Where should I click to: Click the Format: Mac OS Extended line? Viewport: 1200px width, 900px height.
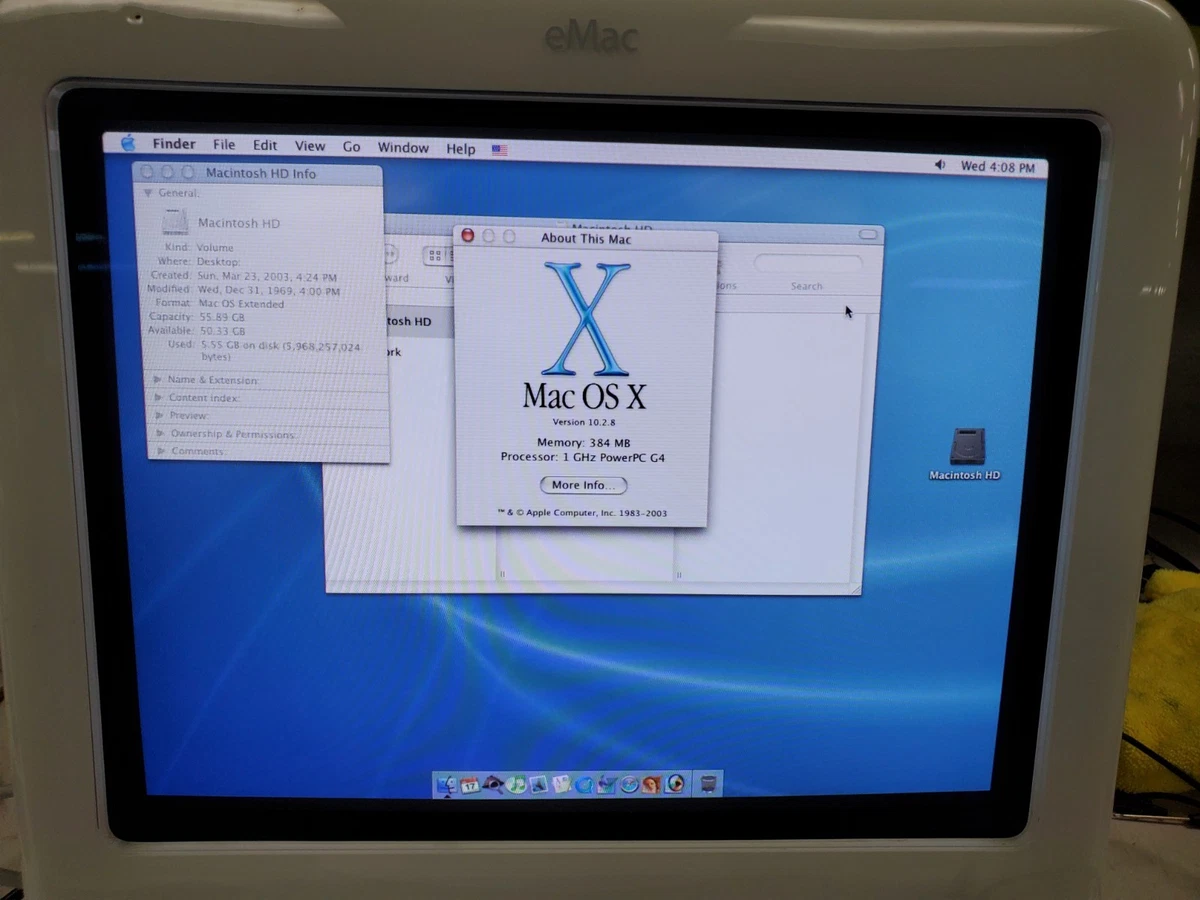(219, 303)
